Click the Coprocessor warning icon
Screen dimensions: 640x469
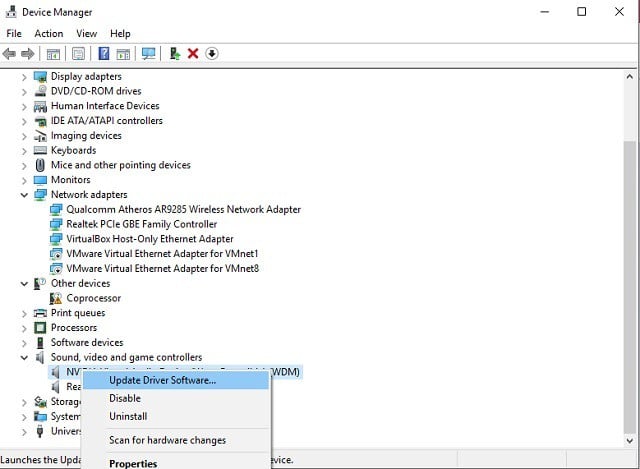coord(56,298)
